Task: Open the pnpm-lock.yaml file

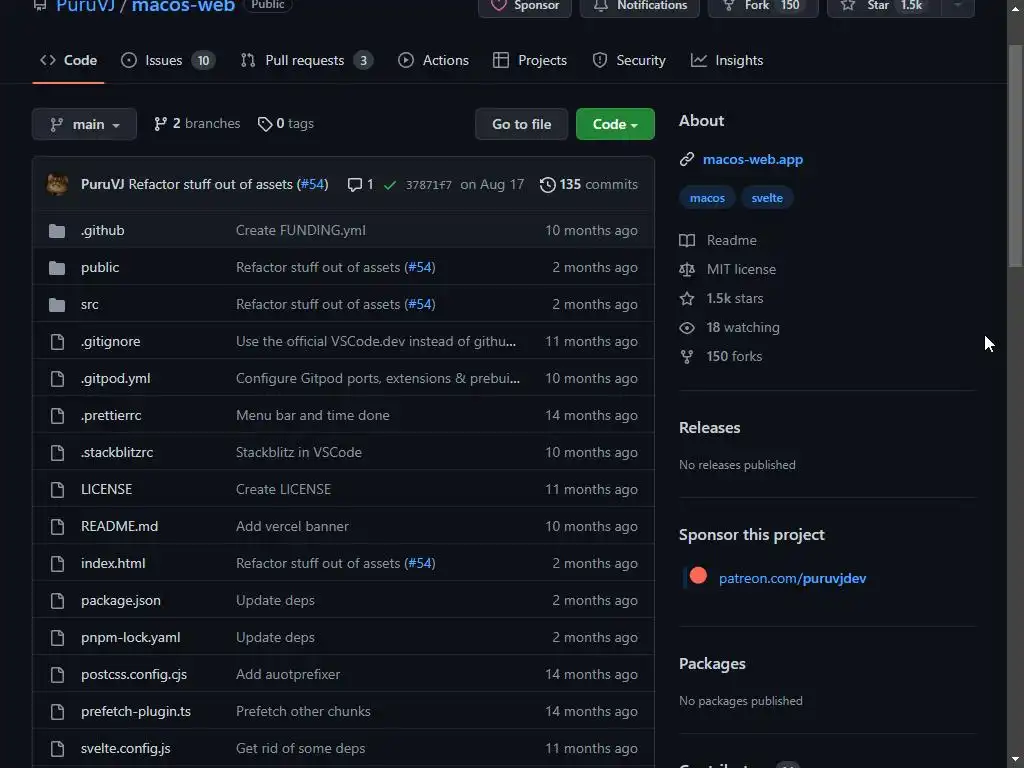Action: tap(131, 638)
